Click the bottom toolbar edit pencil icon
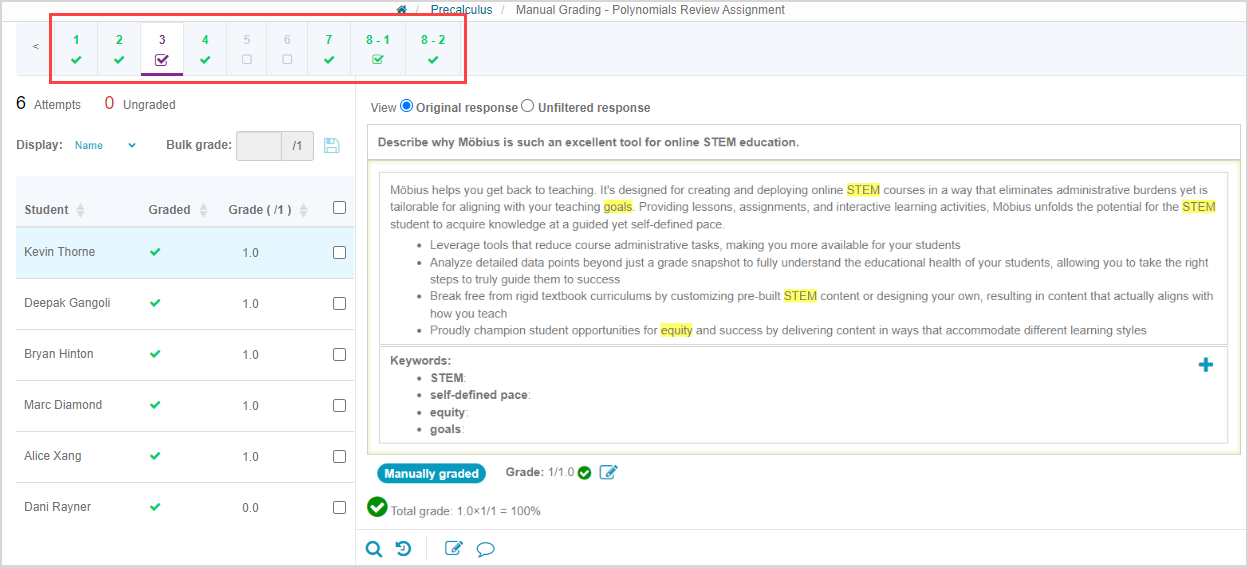The height and width of the screenshot is (568, 1248). click(453, 548)
